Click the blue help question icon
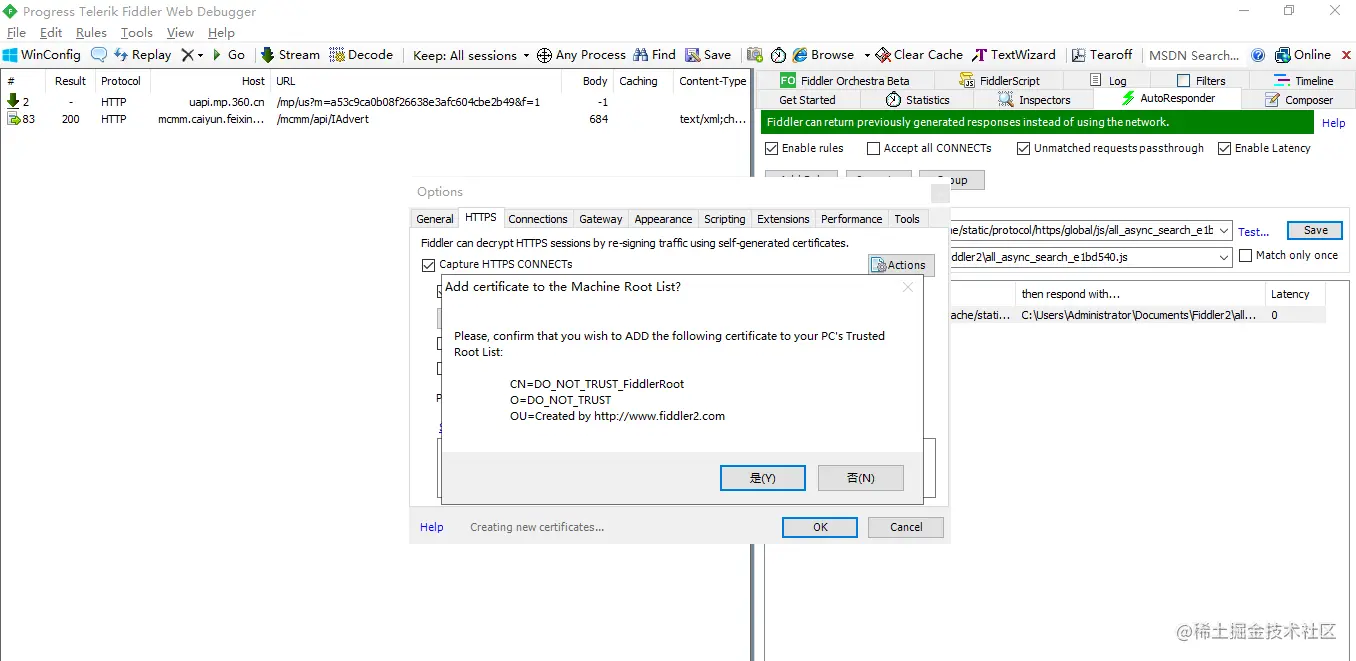Image resolution: width=1356 pixels, height=661 pixels. 1258,55
